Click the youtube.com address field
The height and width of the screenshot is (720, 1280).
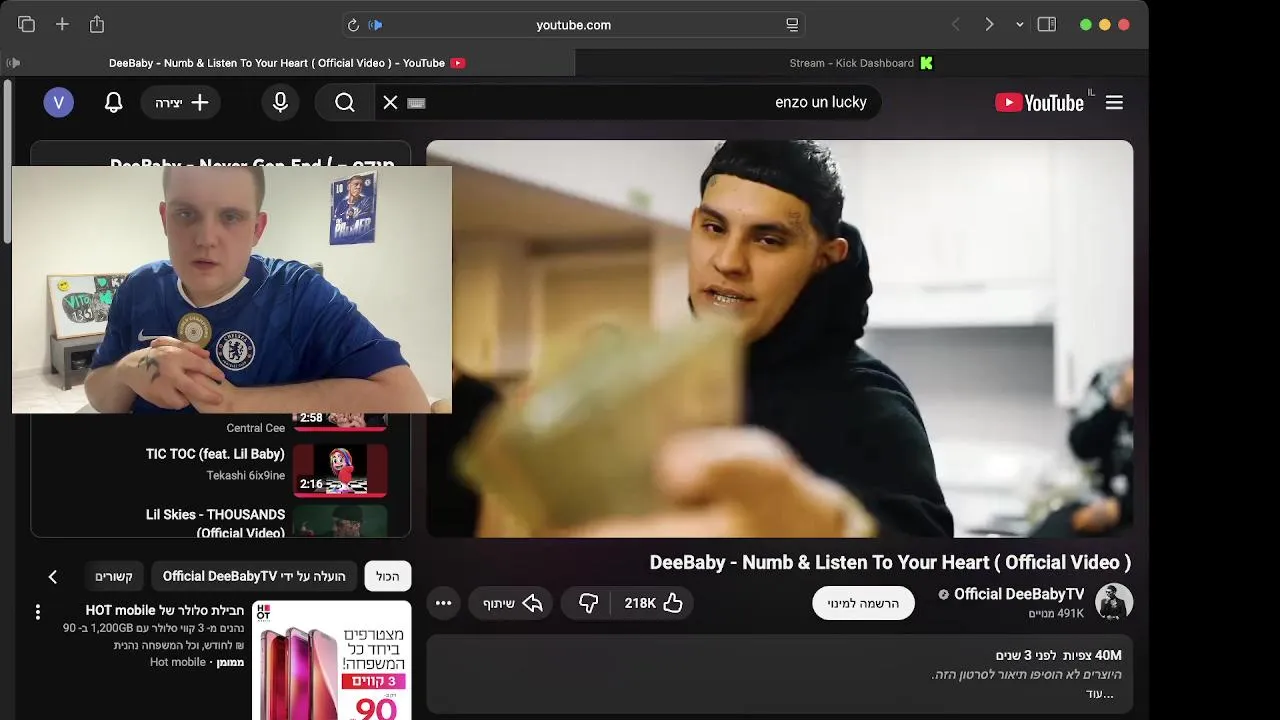(574, 25)
